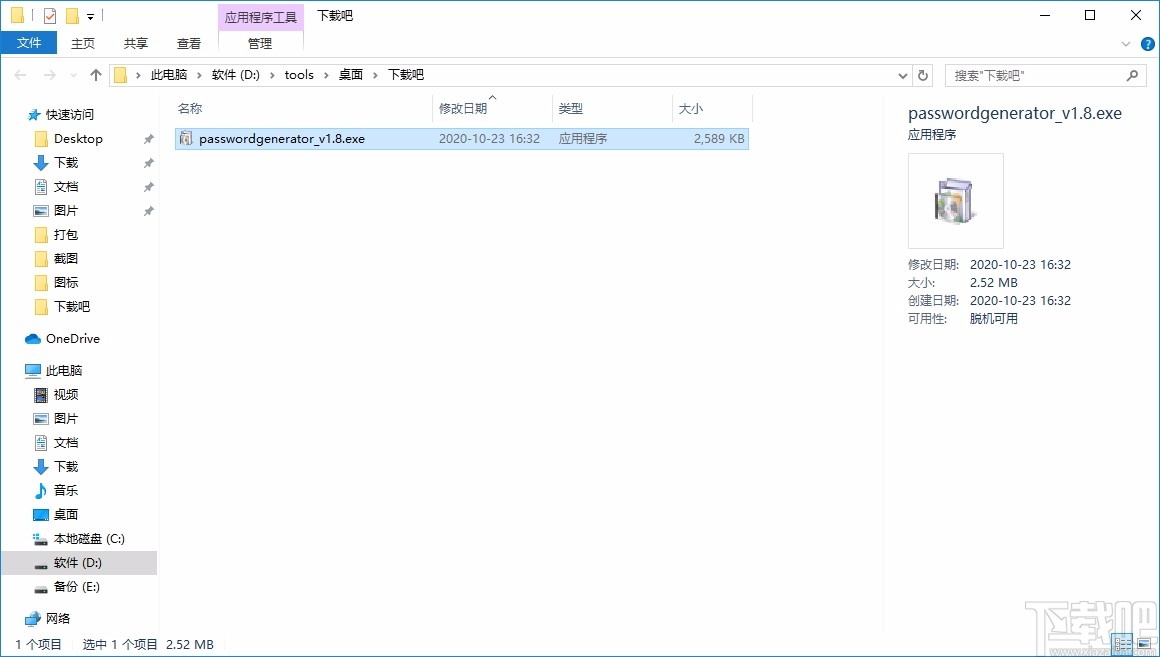Open Desktop folder under quick access
The height and width of the screenshot is (657, 1160).
78,138
